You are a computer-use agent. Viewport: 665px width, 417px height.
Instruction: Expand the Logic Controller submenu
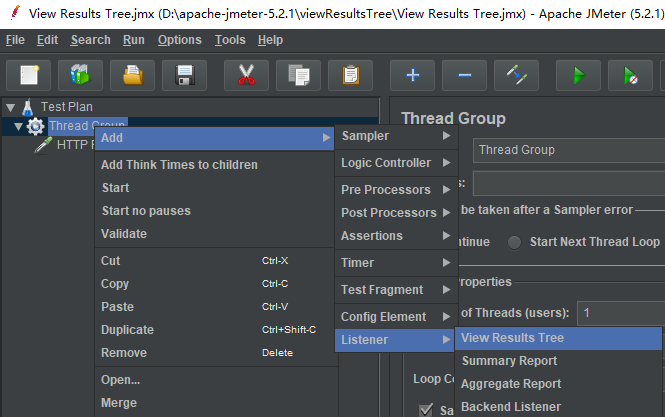[x=396, y=162]
